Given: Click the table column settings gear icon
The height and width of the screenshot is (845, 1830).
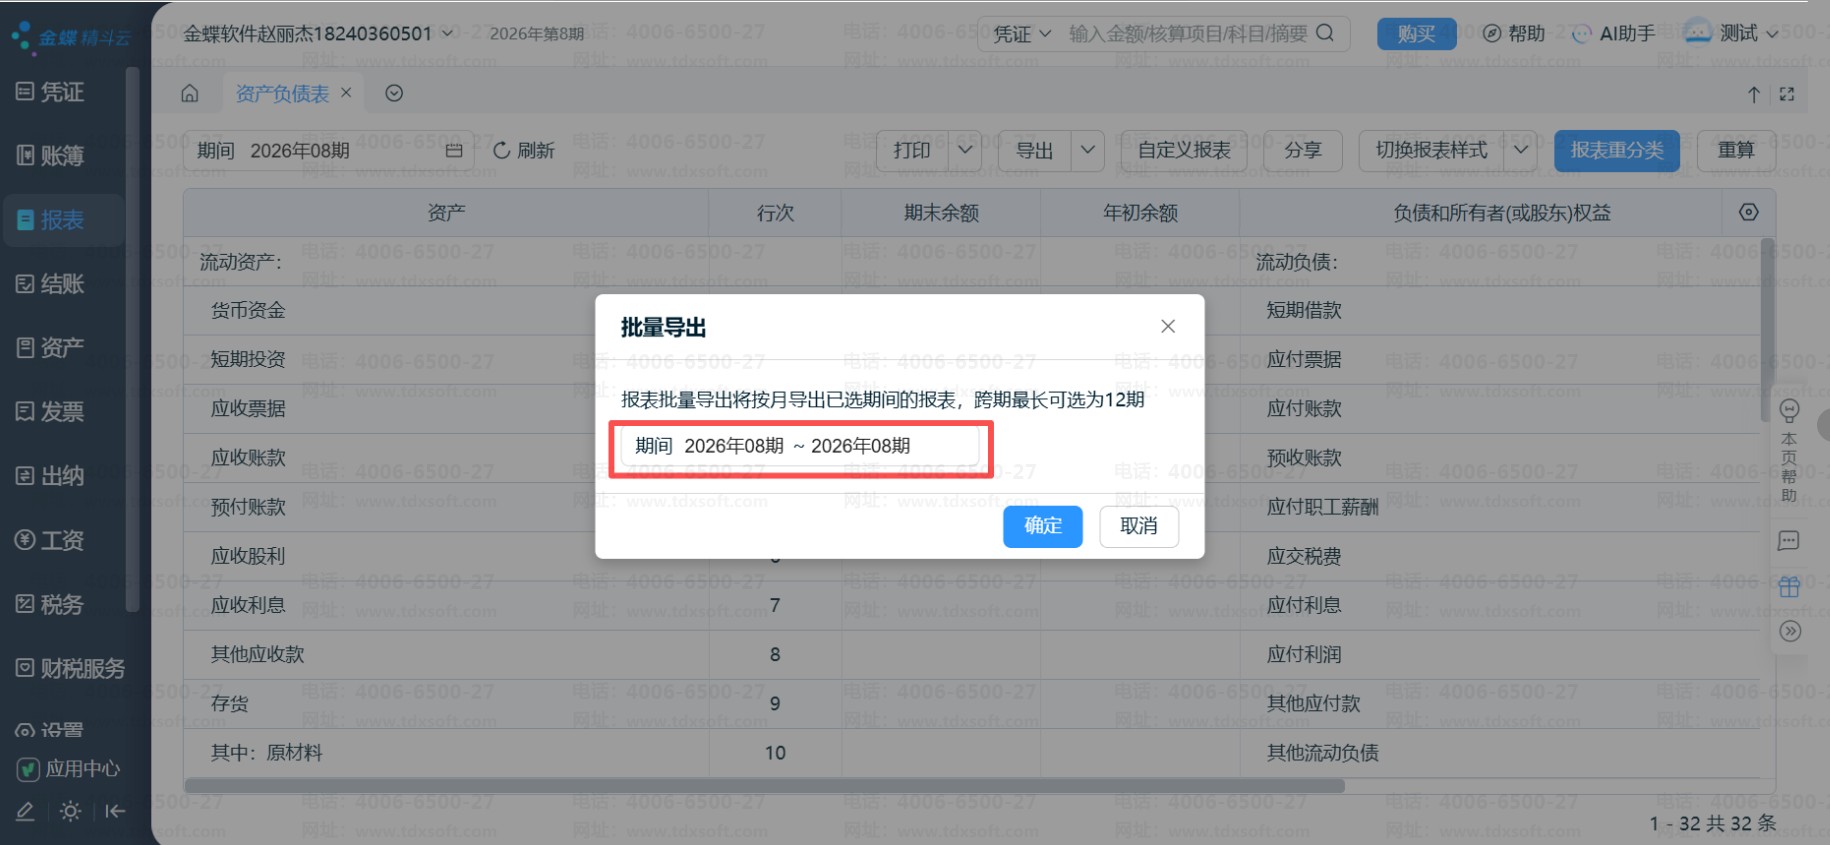Looking at the screenshot, I should [x=1748, y=212].
